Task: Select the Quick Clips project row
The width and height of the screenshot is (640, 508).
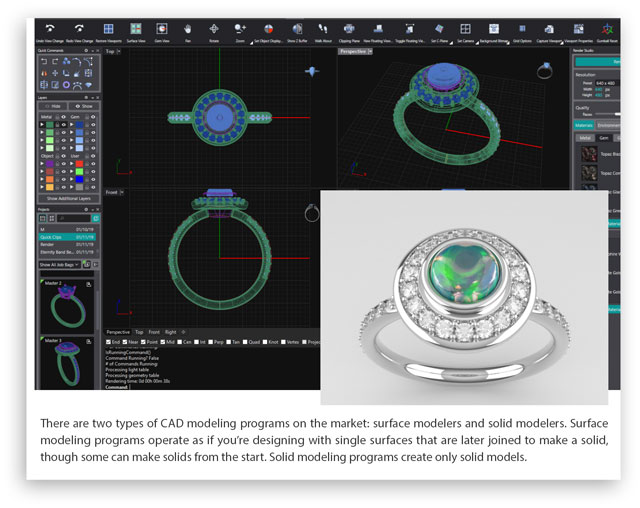Action: coord(67,237)
